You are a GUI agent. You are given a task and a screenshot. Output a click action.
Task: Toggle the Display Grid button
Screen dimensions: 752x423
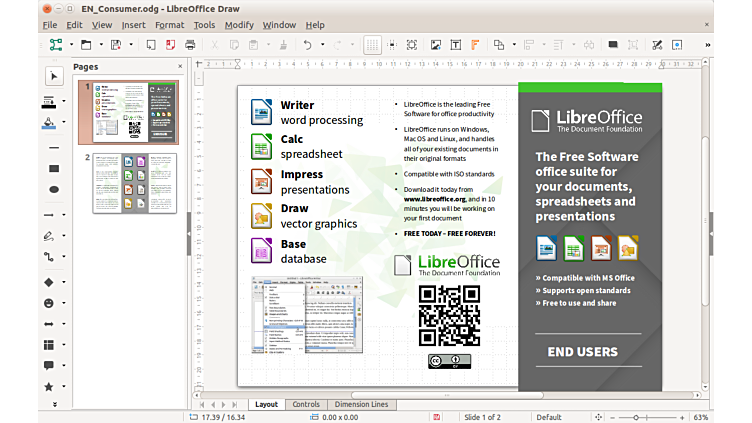[372, 45]
